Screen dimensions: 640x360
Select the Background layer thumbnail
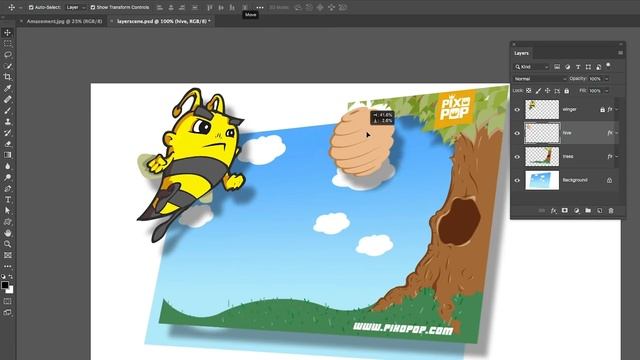click(542, 180)
